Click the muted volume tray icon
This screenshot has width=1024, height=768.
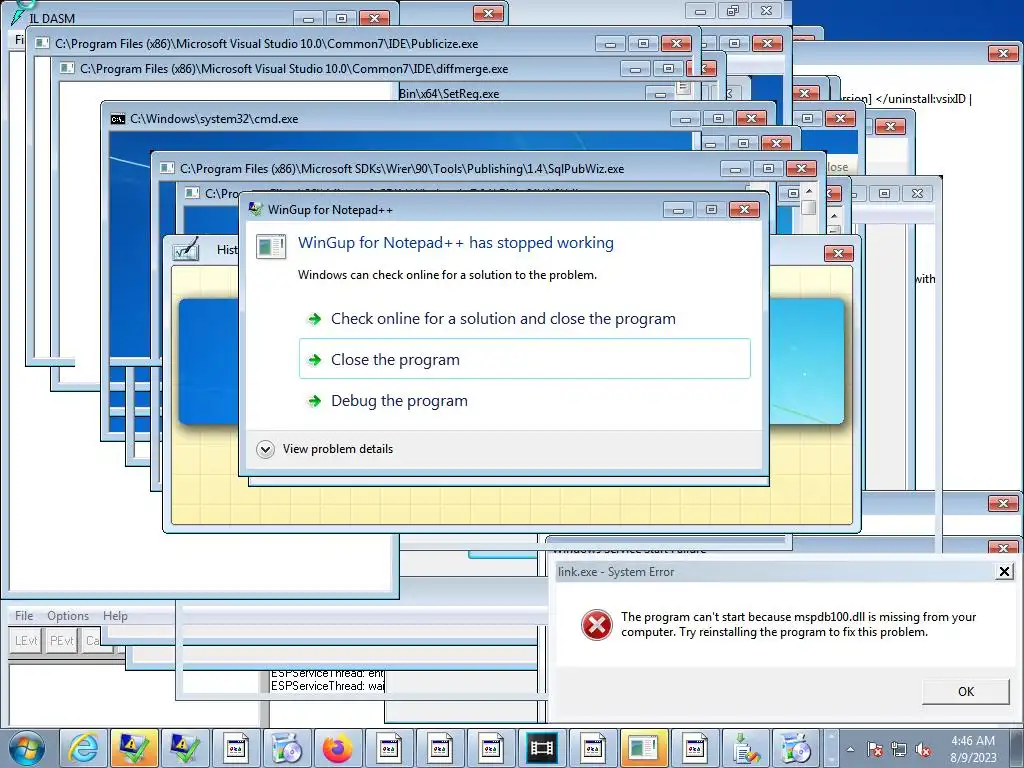(x=923, y=749)
